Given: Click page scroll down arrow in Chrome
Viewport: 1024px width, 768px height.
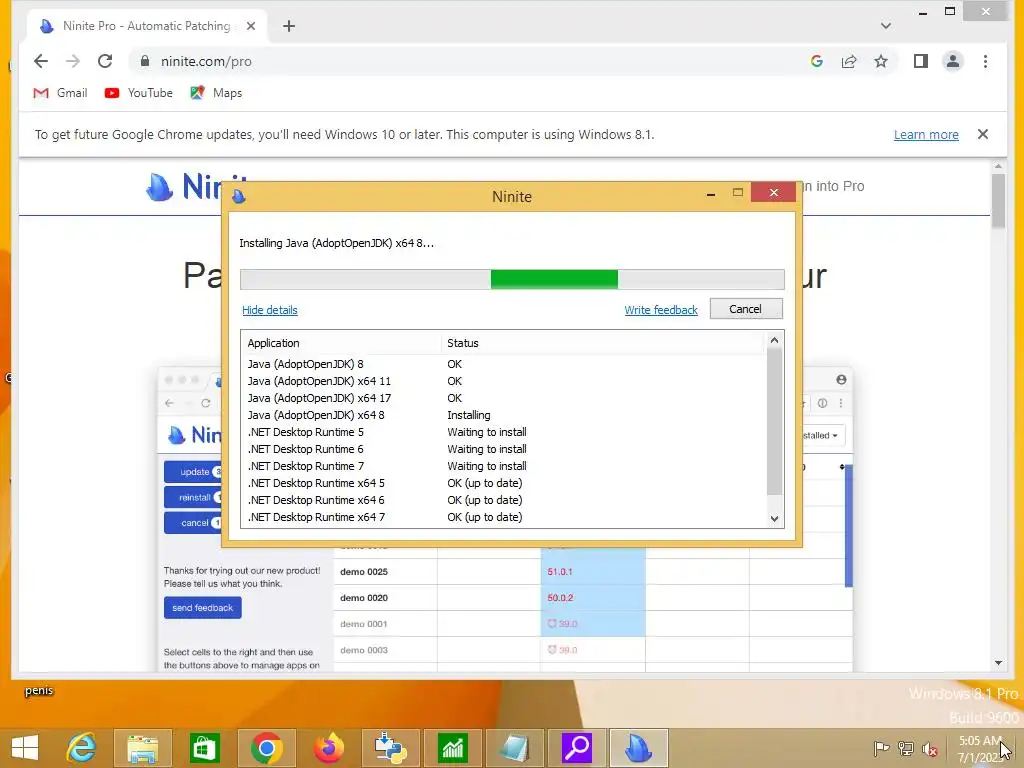Looking at the screenshot, I should [x=998, y=663].
